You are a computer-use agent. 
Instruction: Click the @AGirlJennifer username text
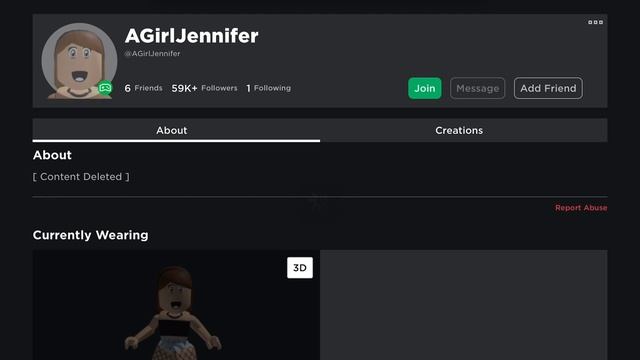pos(152,53)
